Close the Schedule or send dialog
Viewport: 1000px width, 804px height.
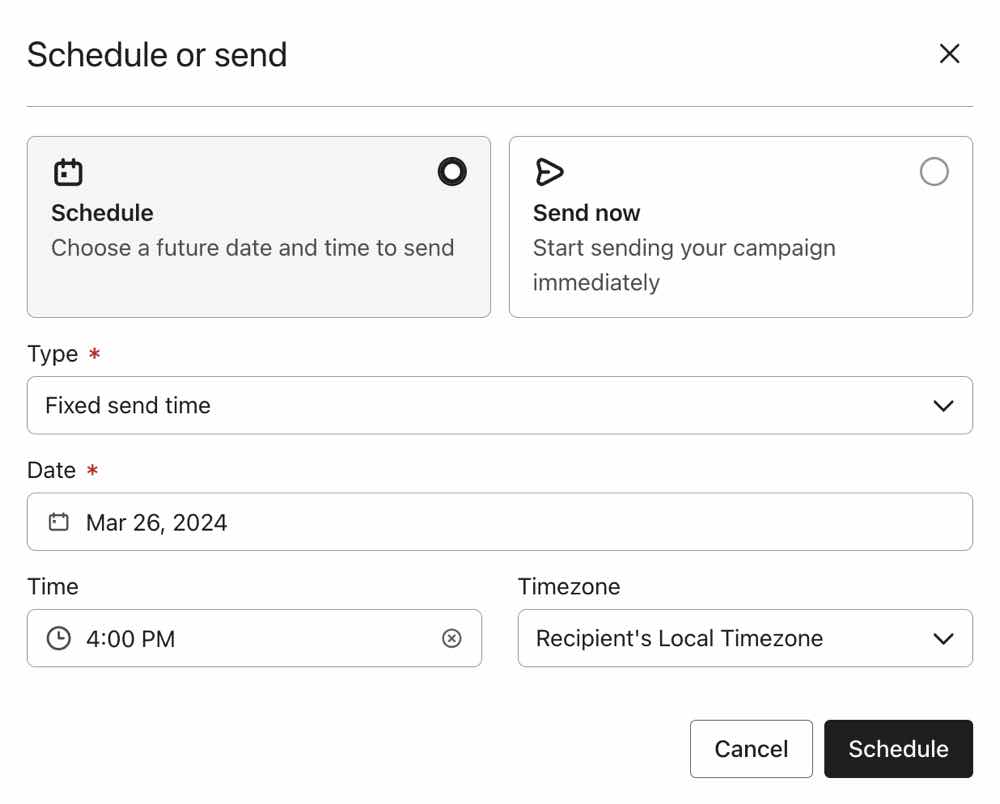pyautogui.click(x=949, y=54)
